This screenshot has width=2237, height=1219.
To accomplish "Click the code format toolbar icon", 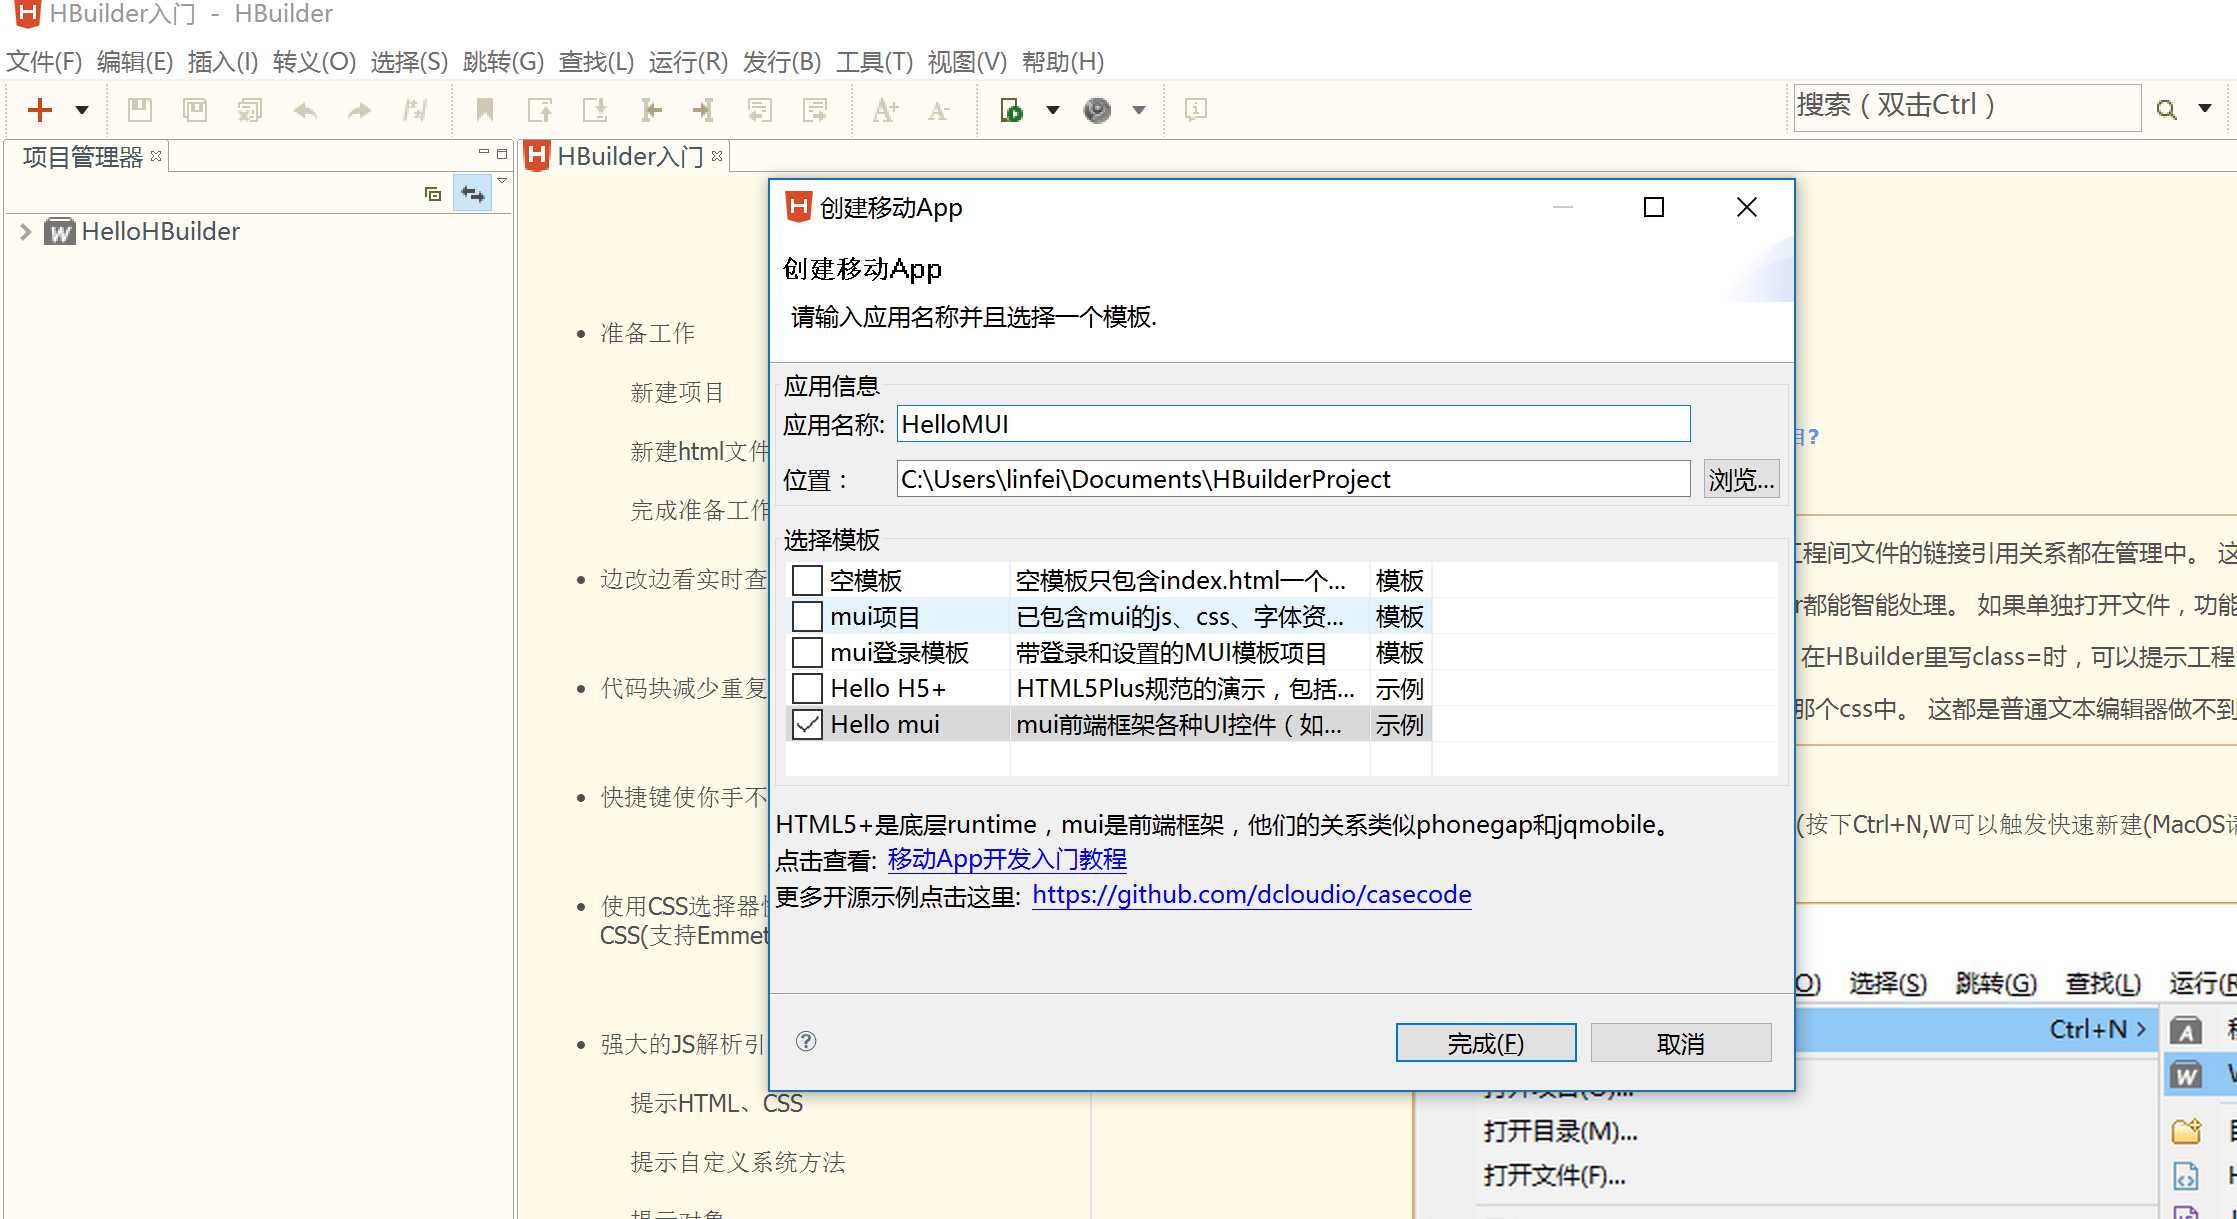I will (x=415, y=110).
